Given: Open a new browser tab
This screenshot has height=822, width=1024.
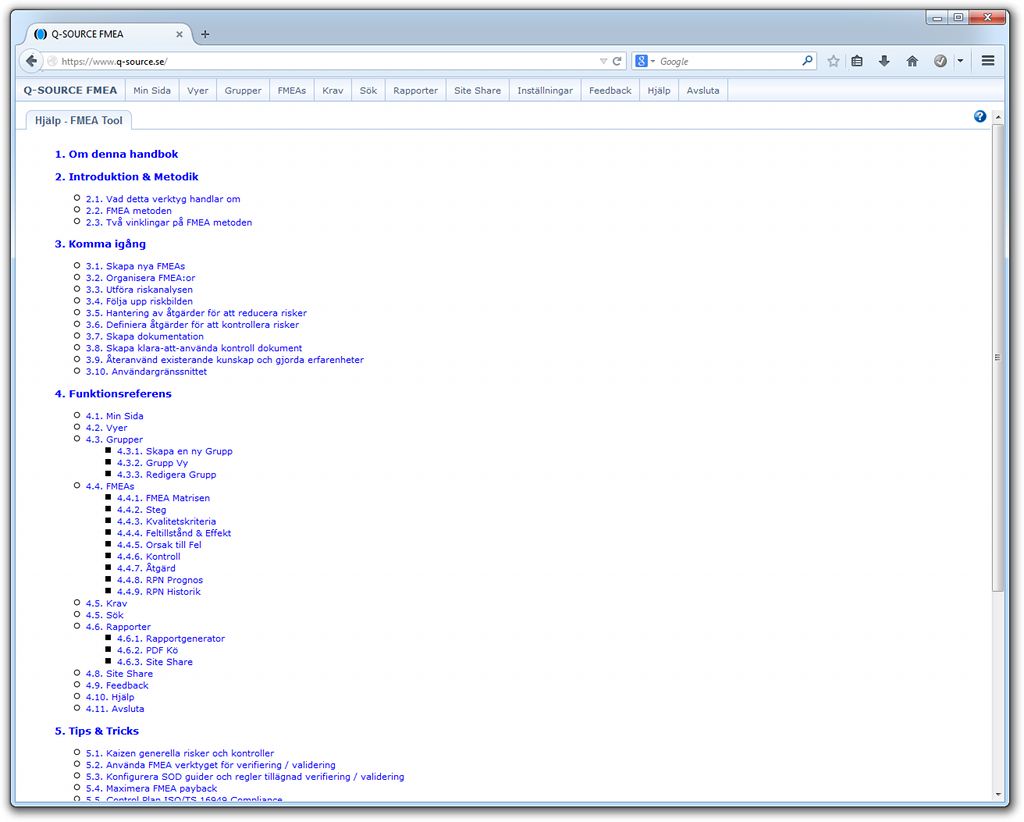Looking at the screenshot, I should (205, 34).
